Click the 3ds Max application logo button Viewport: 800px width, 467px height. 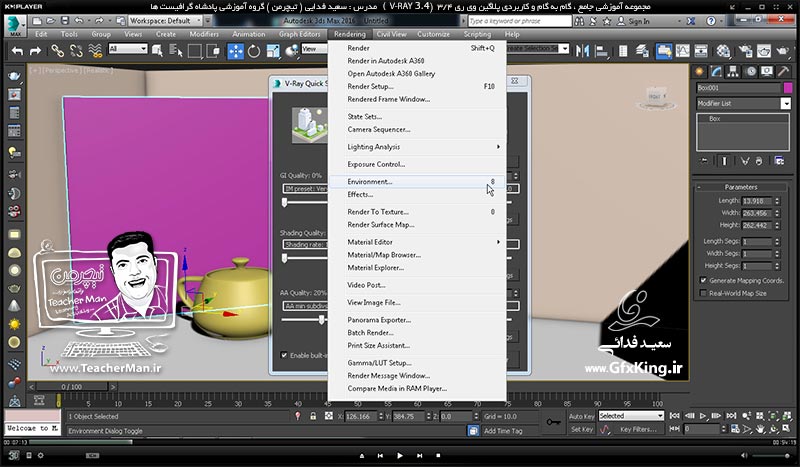pos(15,26)
